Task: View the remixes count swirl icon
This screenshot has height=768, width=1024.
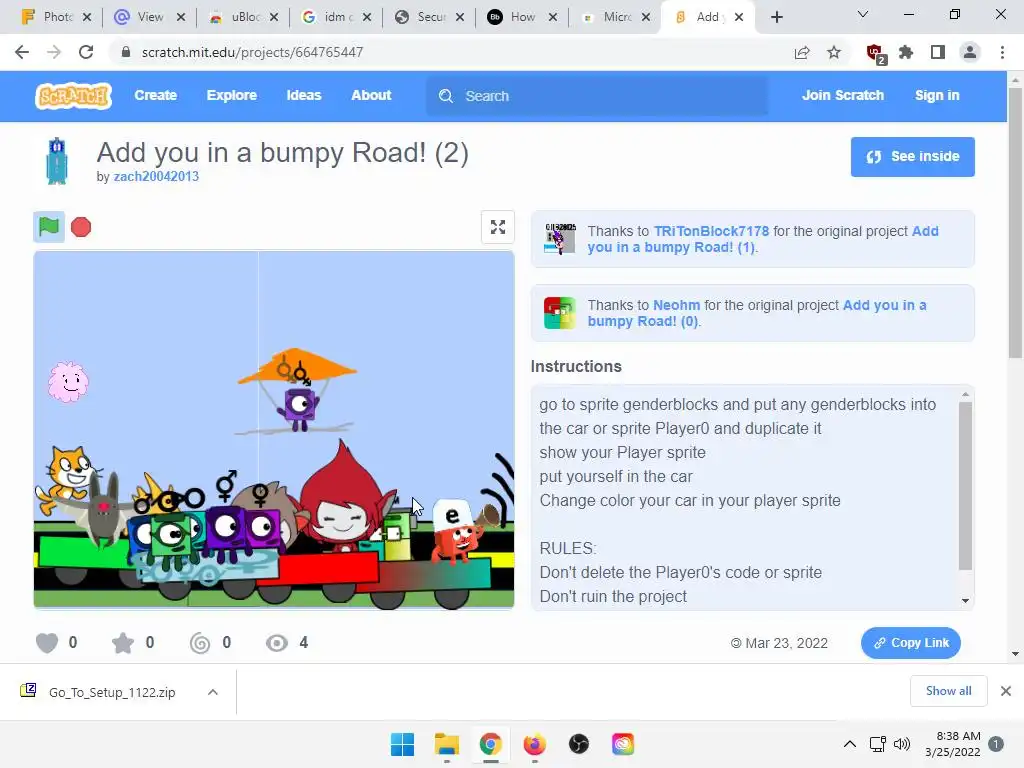Action: coord(200,643)
